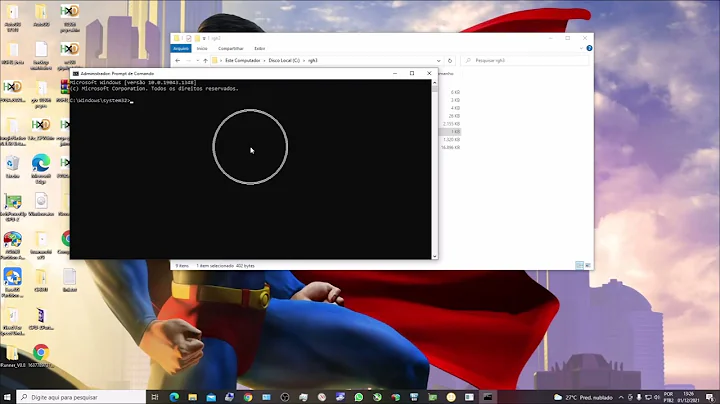The image size is (720, 404).
Task: Open the weather widget showing 27°C
Action: tap(583, 397)
